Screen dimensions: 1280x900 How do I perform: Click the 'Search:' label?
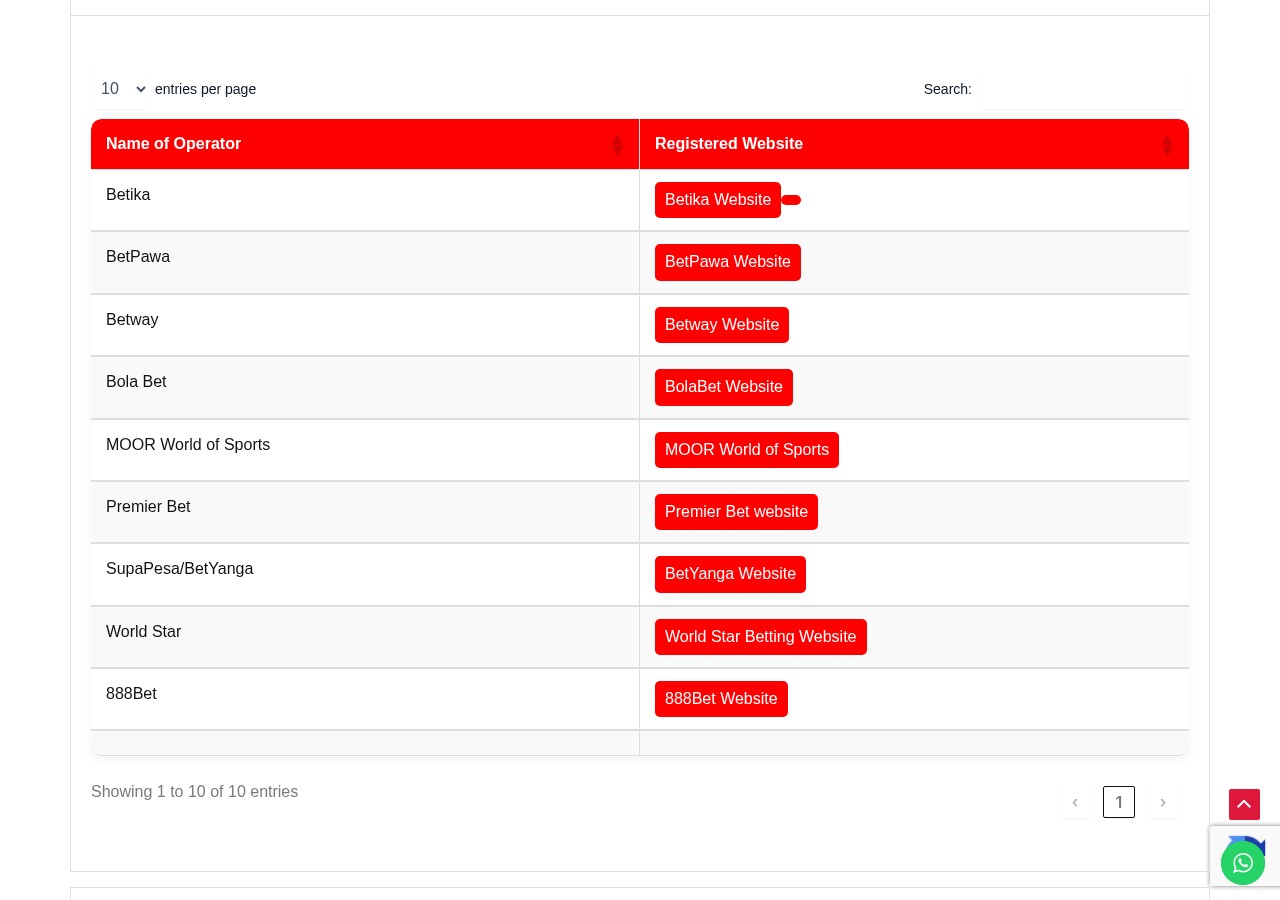(947, 89)
